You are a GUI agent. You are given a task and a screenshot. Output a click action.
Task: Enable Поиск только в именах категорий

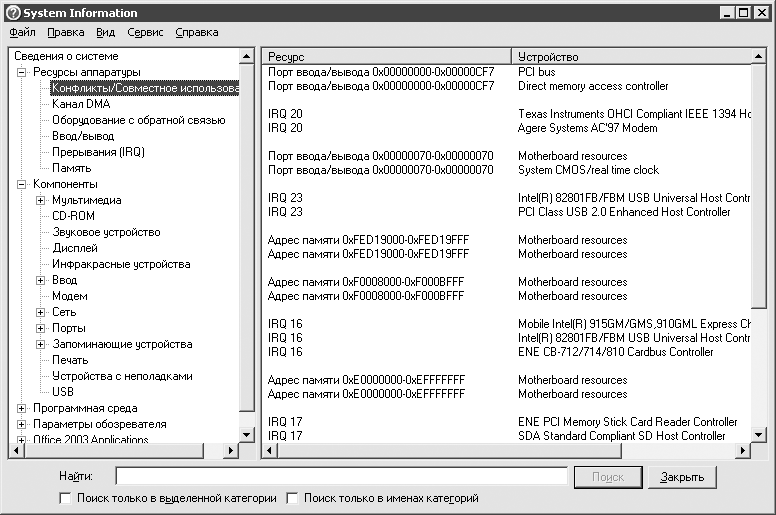click(x=293, y=498)
